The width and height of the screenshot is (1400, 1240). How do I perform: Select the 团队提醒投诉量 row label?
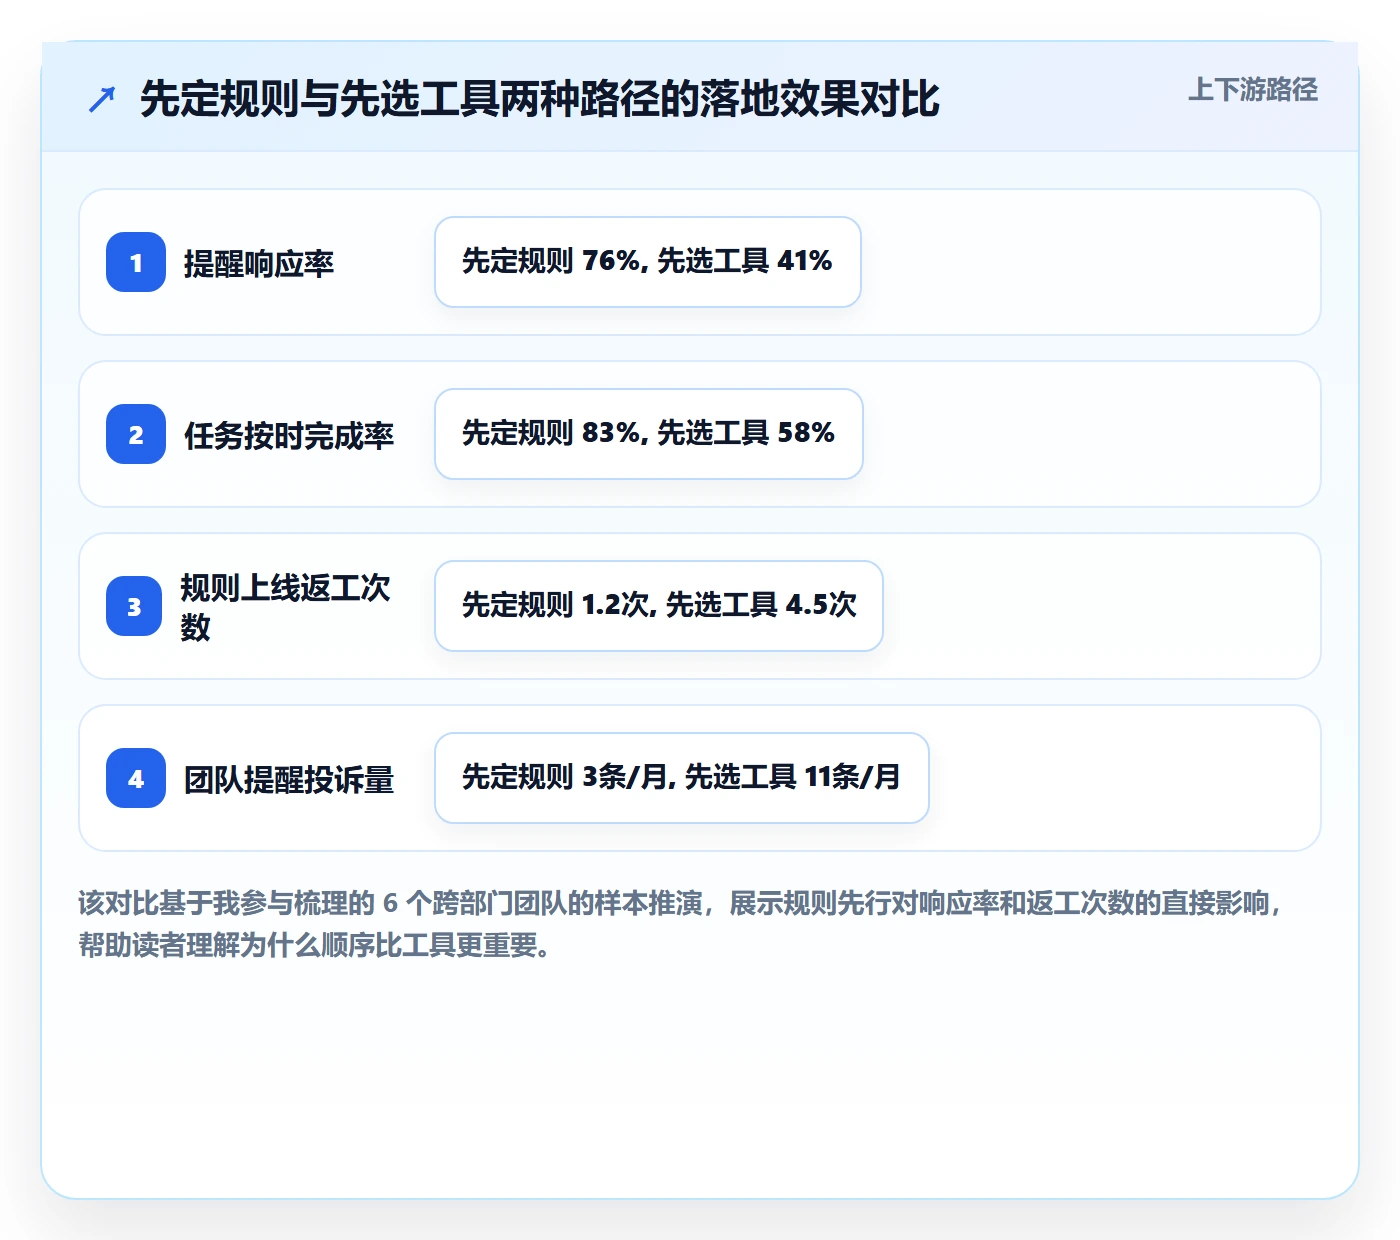pos(289,779)
